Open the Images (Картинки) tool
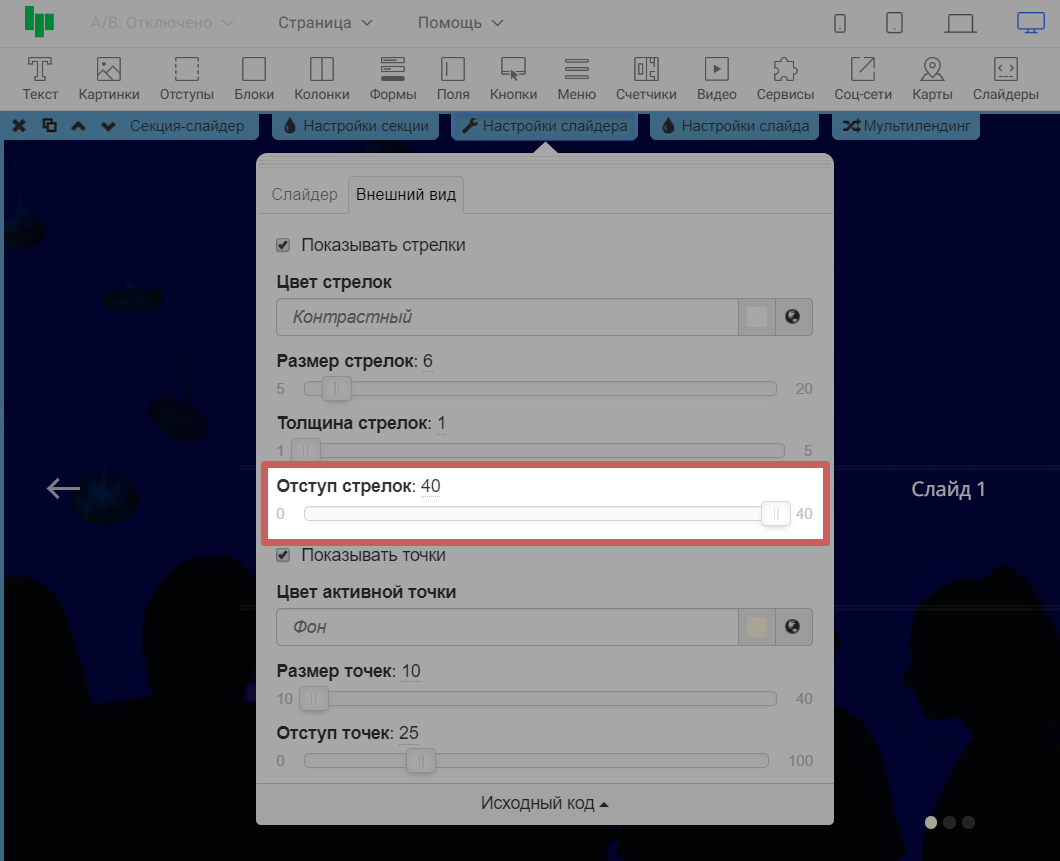Viewport: 1060px width, 861px height. (x=109, y=78)
